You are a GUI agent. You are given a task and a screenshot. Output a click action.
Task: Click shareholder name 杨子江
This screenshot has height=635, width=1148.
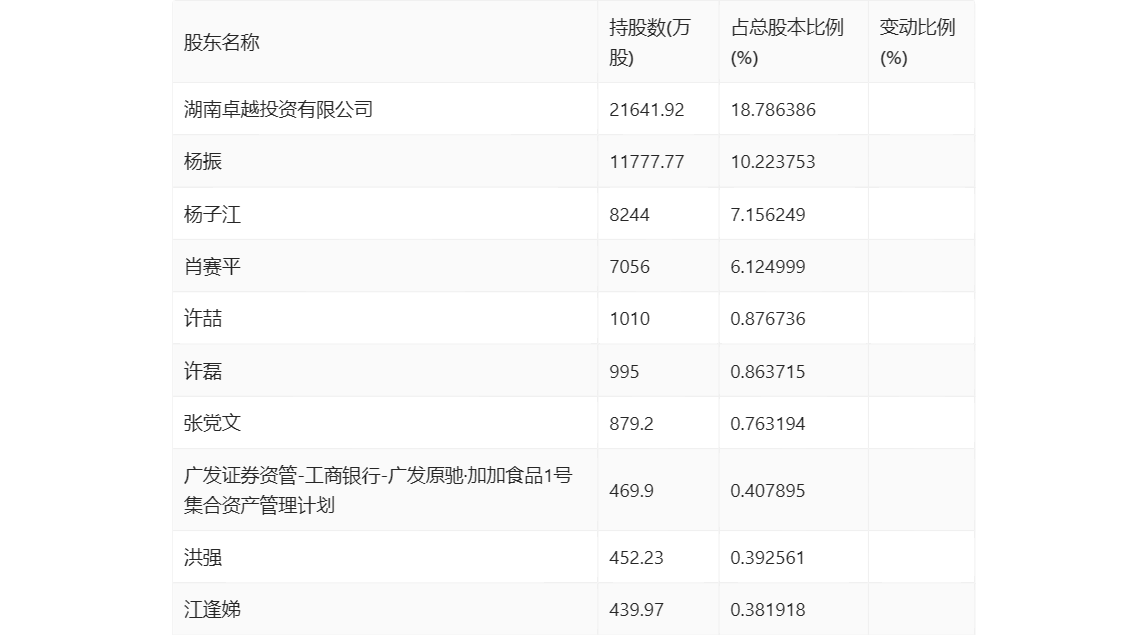click(x=212, y=214)
